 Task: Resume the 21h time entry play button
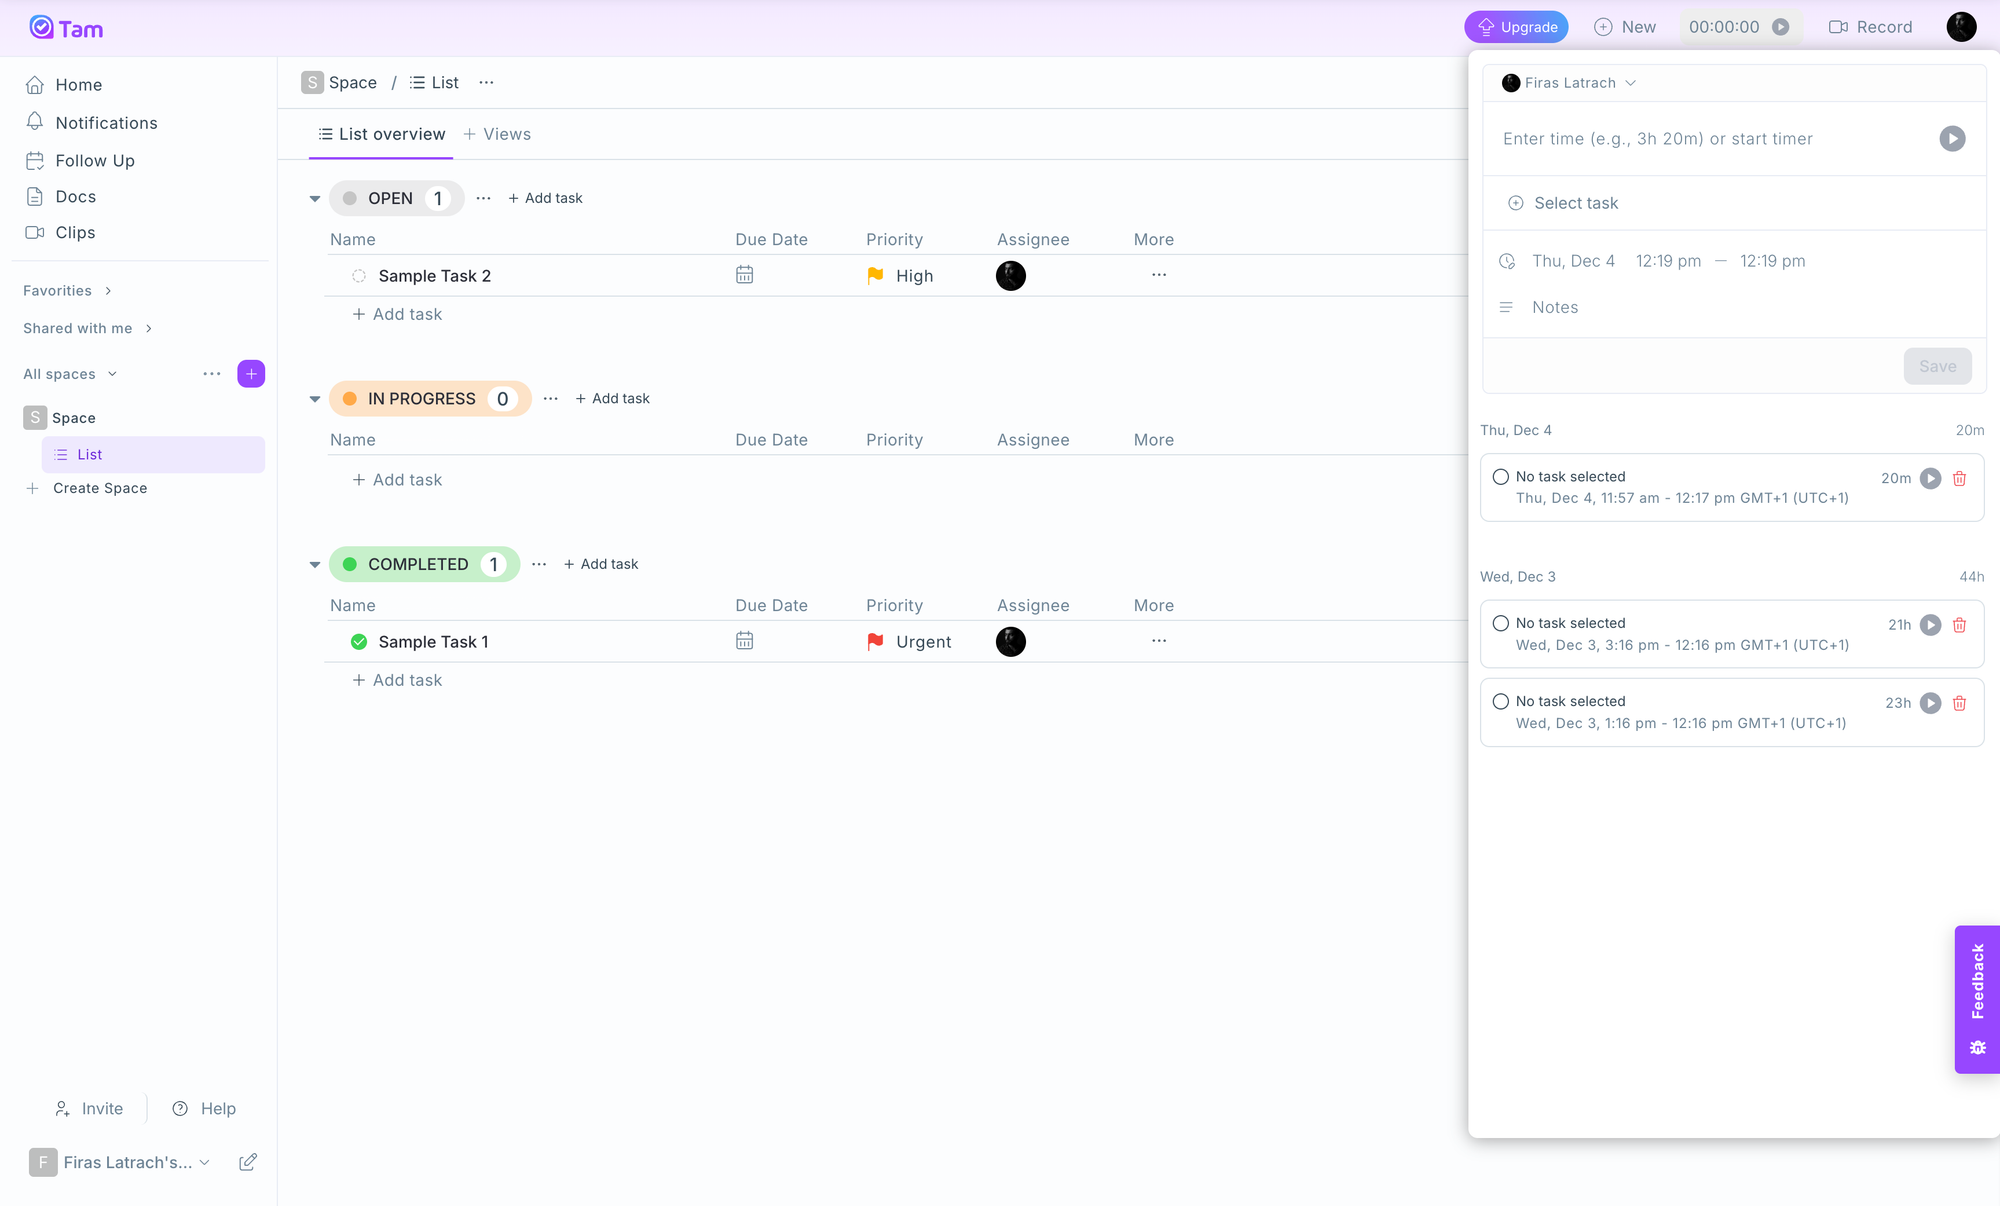click(1930, 625)
